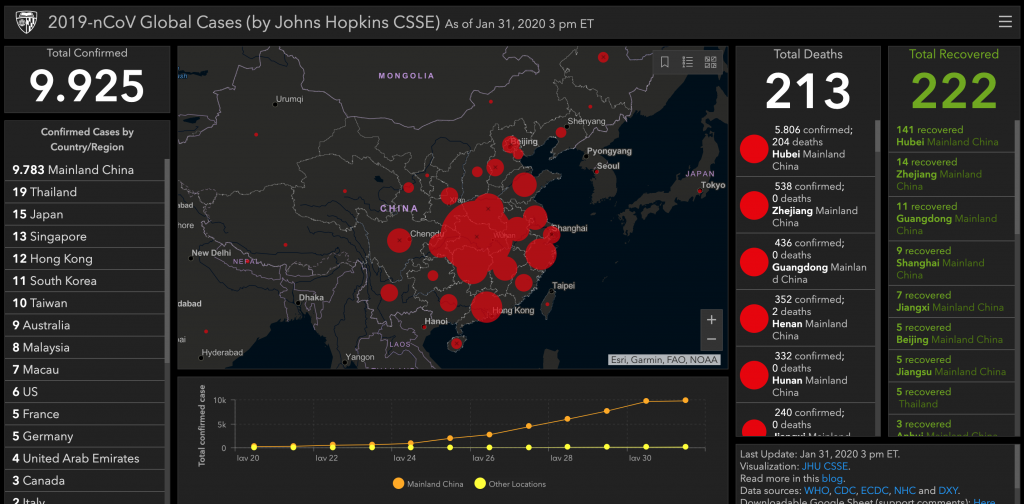This screenshot has height=504, width=1024.
Task: Open map bookmarks
Action: (x=665, y=62)
